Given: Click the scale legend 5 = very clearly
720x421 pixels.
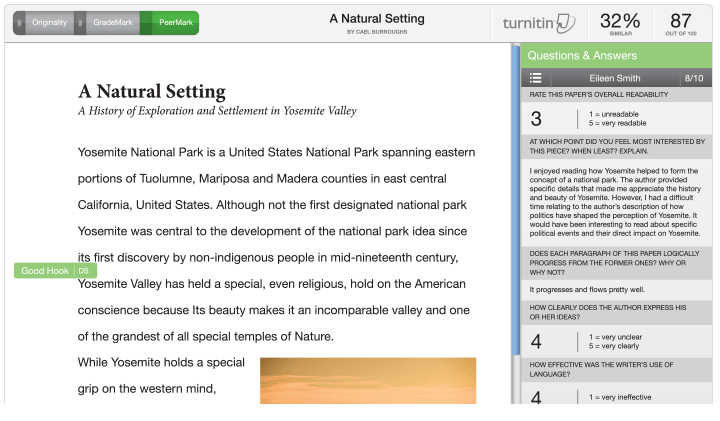Looking at the screenshot, I should (x=614, y=346).
